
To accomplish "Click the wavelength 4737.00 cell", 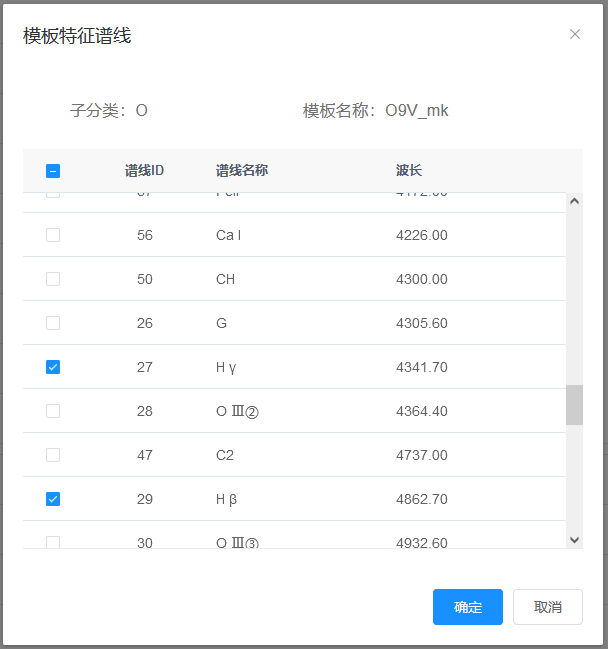I will [x=421, y=455].
